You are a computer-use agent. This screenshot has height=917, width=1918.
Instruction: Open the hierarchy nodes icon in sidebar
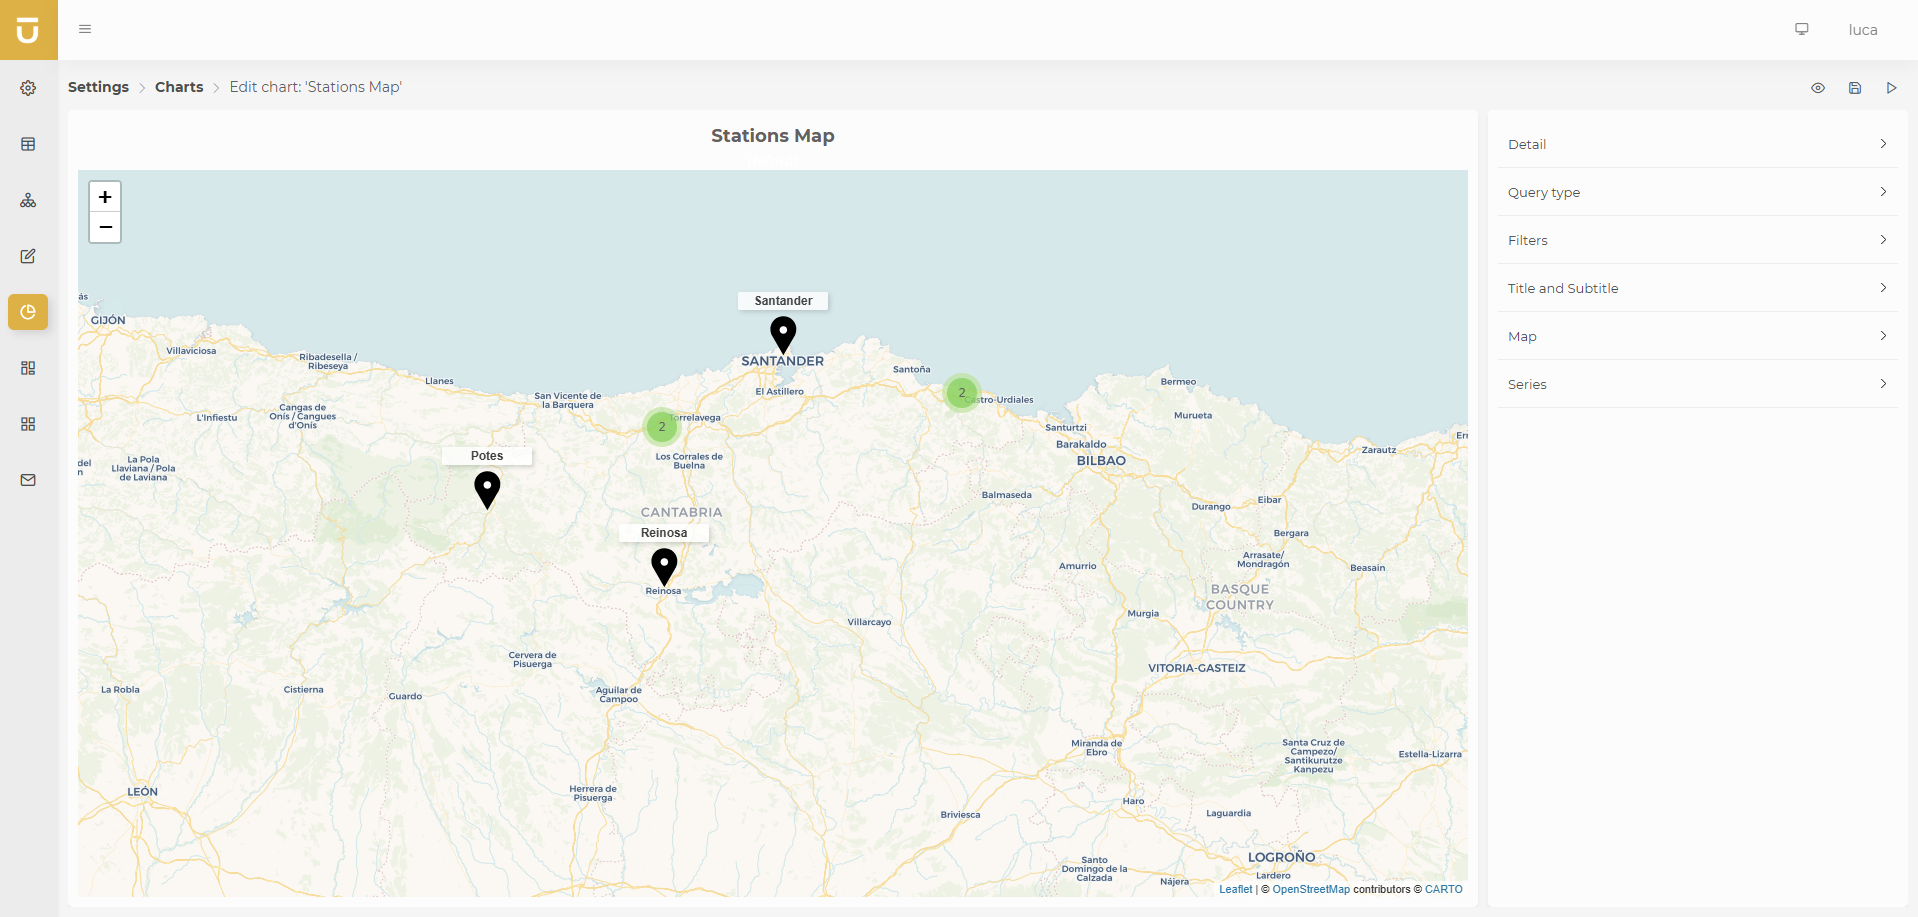[28, 200]
